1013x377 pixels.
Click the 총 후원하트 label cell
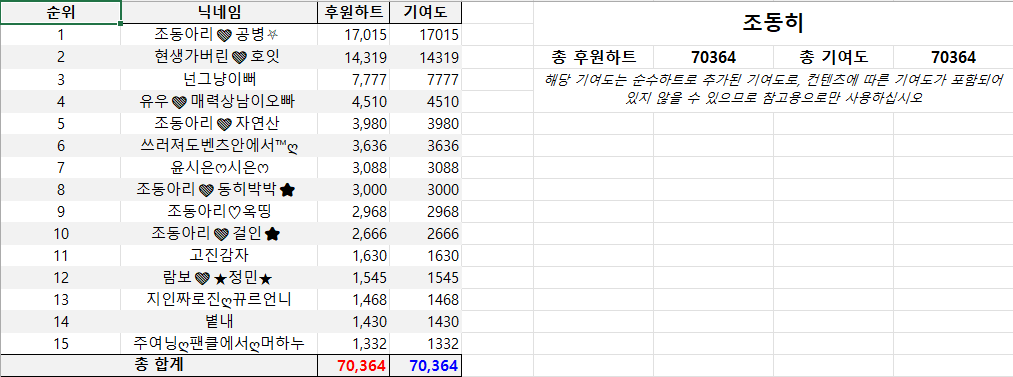coord(593,57)
